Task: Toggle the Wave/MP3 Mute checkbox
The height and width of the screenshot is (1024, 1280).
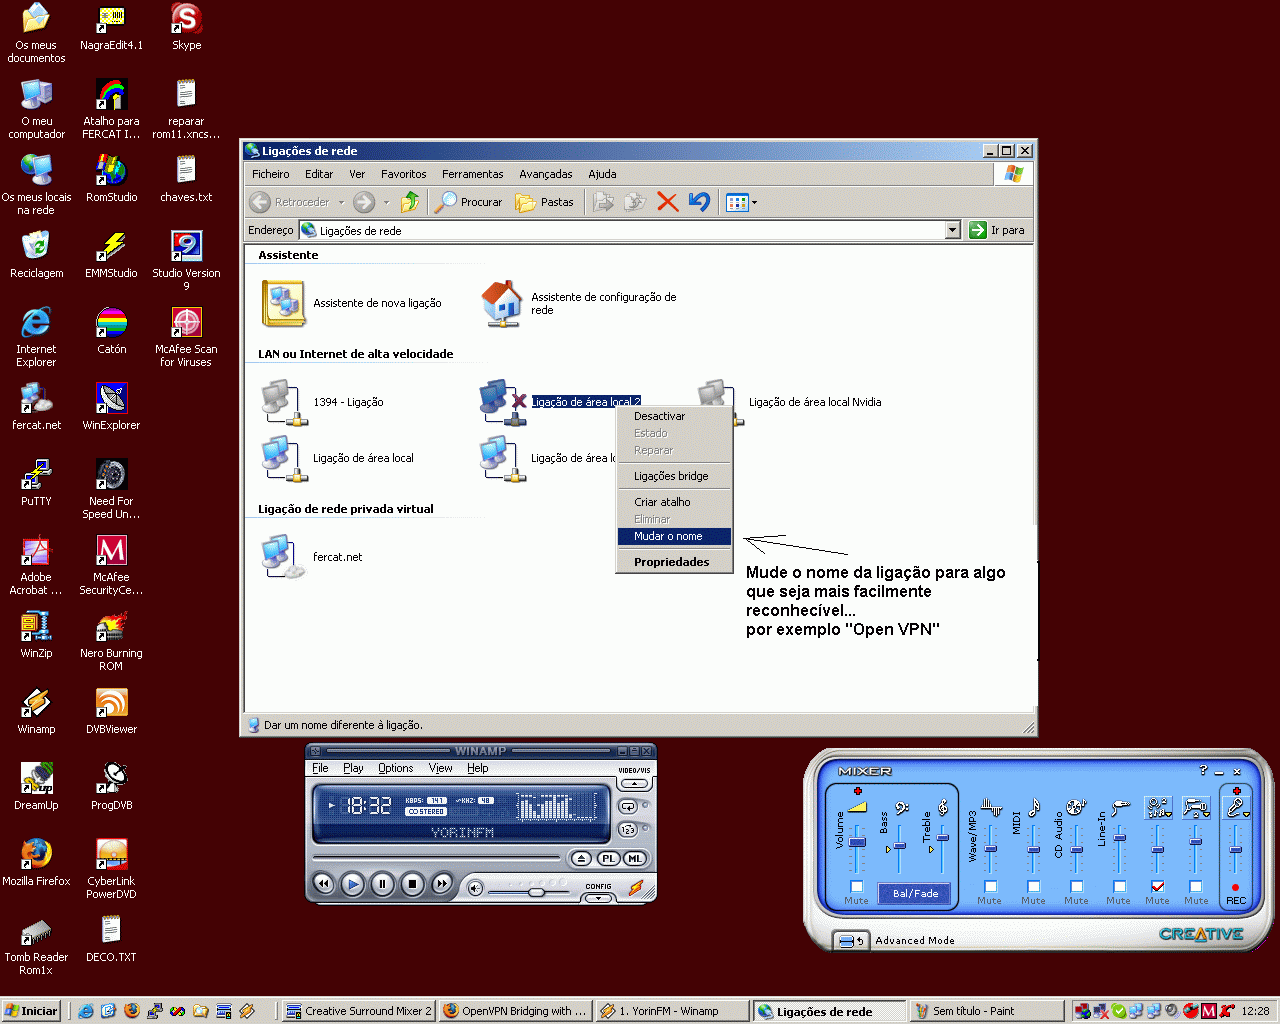Action: 990,886
